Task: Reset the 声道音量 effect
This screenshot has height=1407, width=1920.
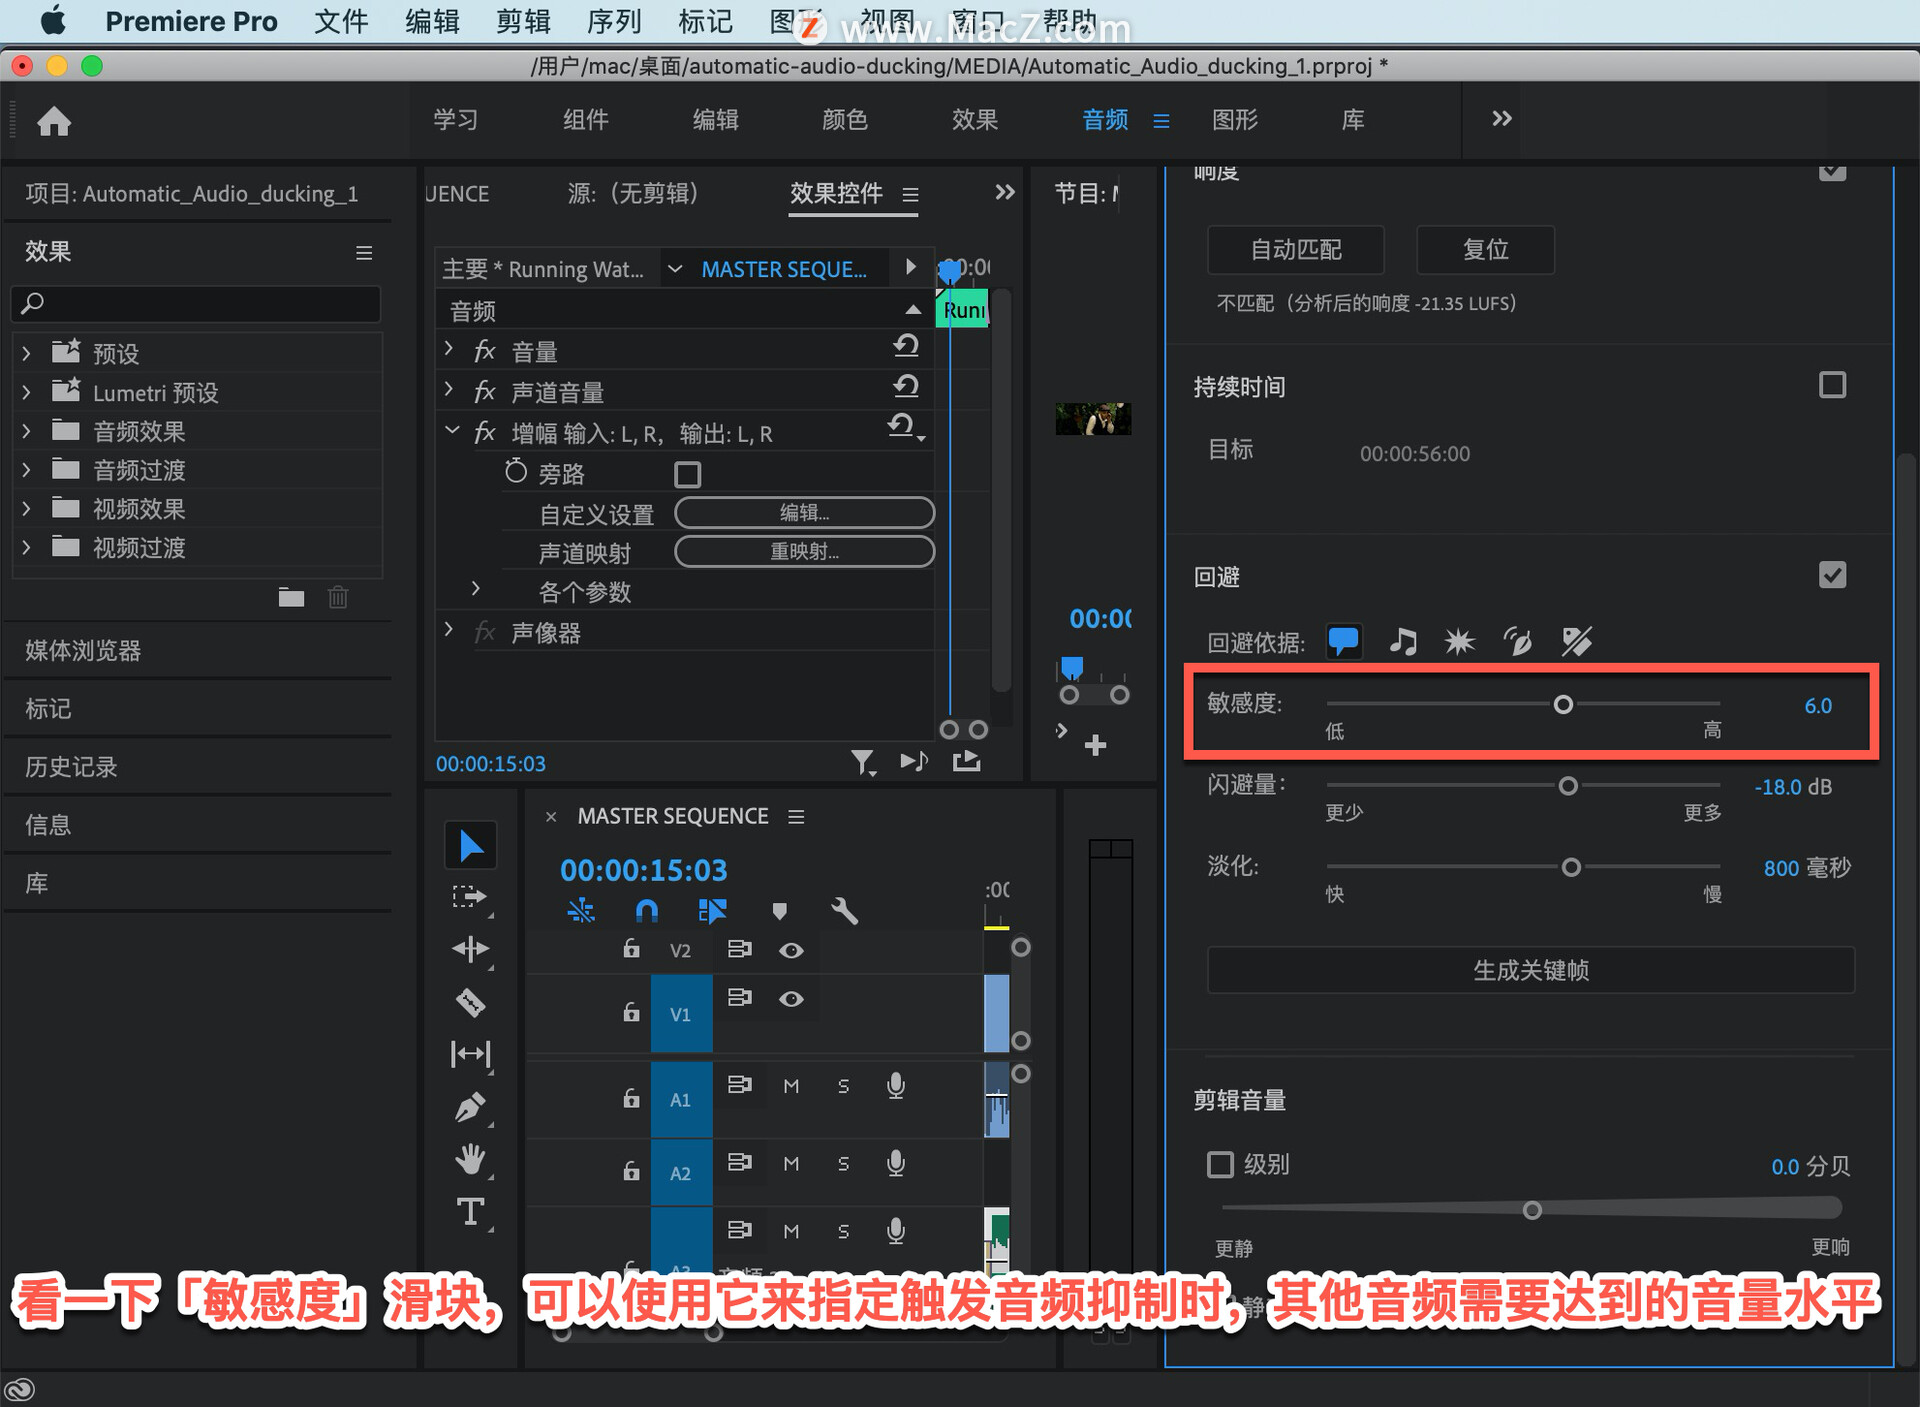Action: coord(906,386)
